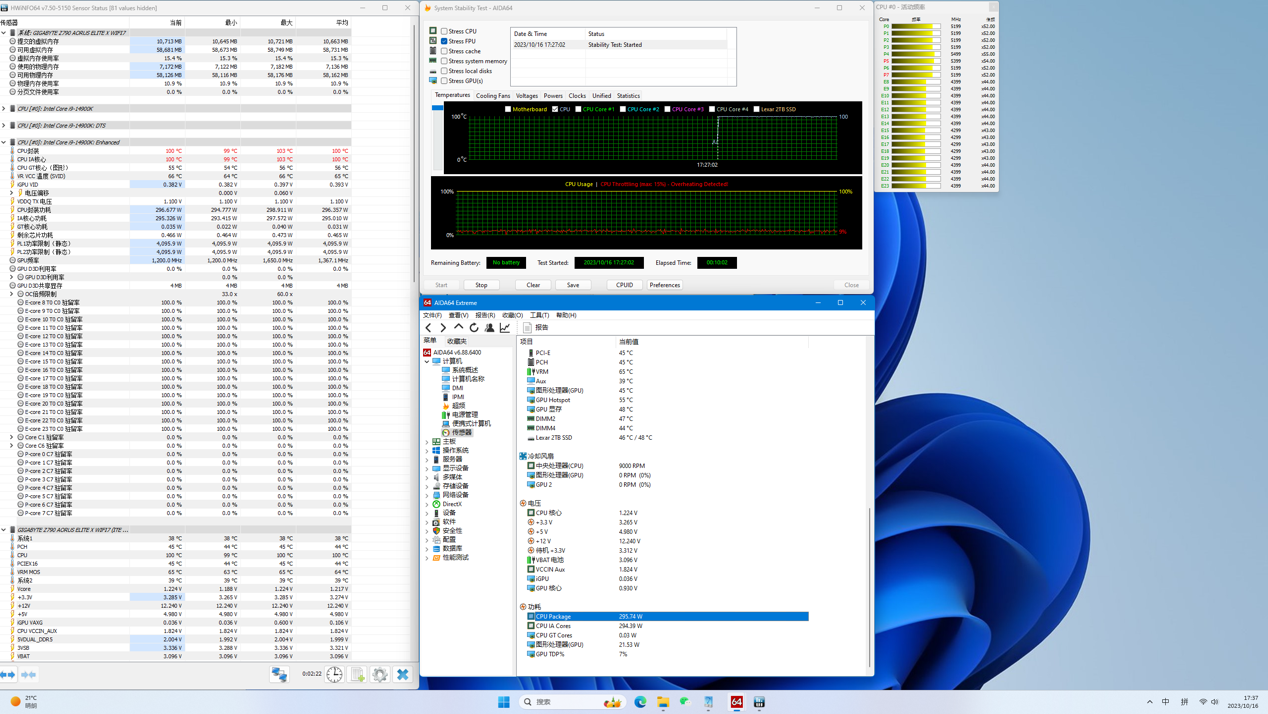Enable the Stress GPU(s) checkbox

444,81
